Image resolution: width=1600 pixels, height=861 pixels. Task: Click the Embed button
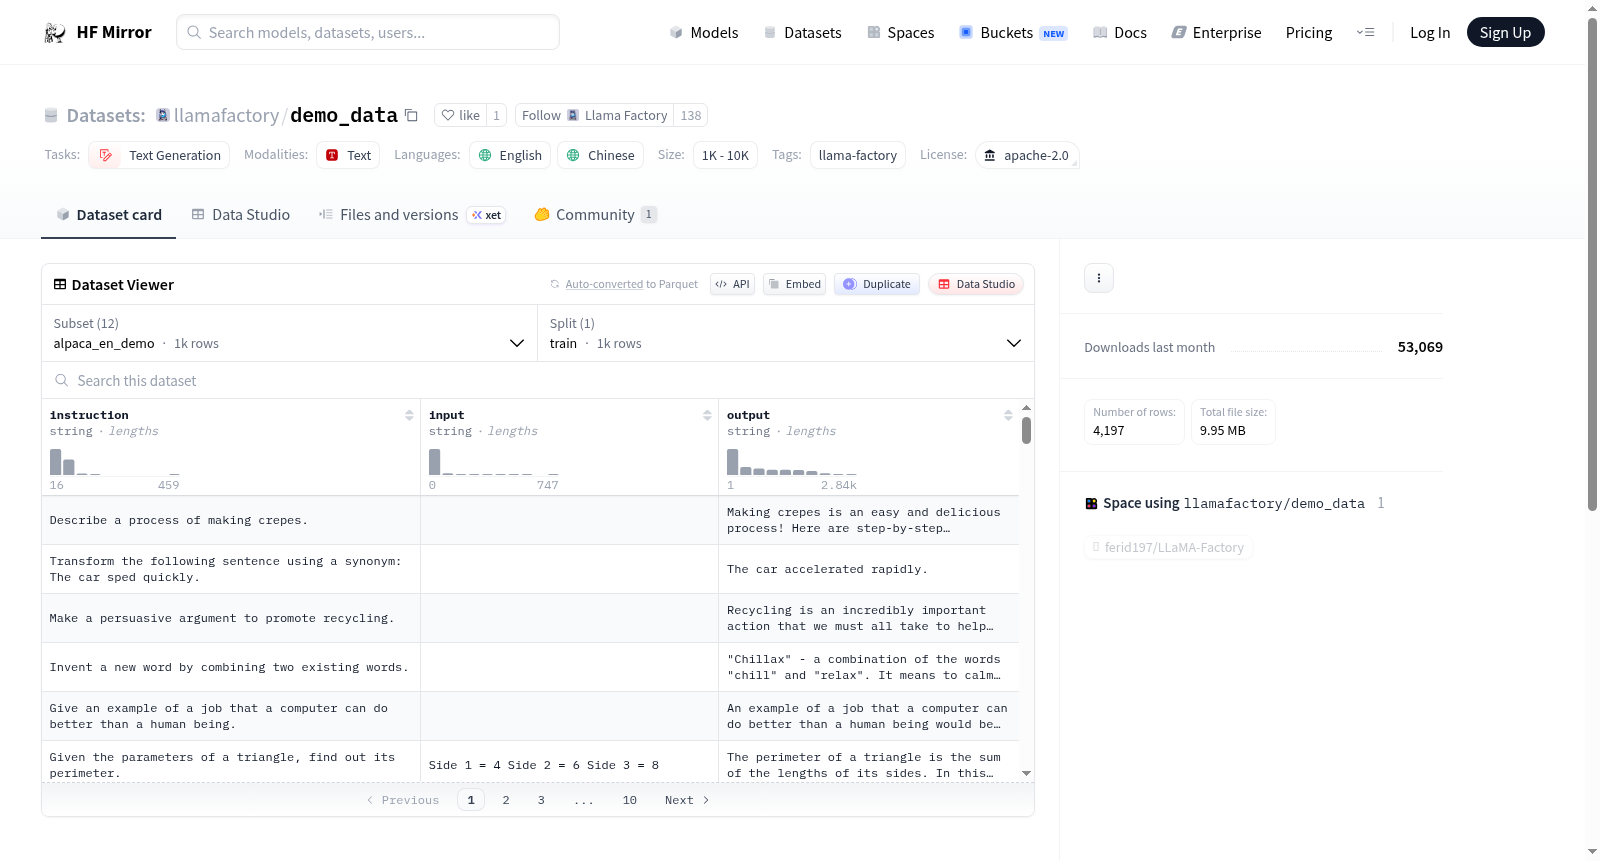[795, 284]
